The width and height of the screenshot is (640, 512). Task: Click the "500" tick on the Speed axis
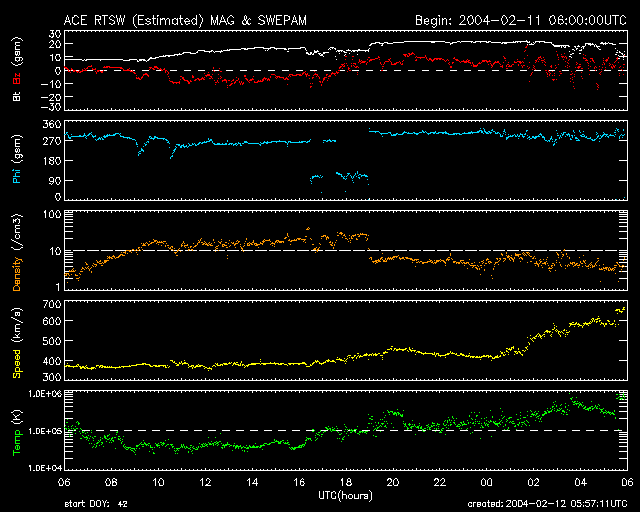coord(52,341)
